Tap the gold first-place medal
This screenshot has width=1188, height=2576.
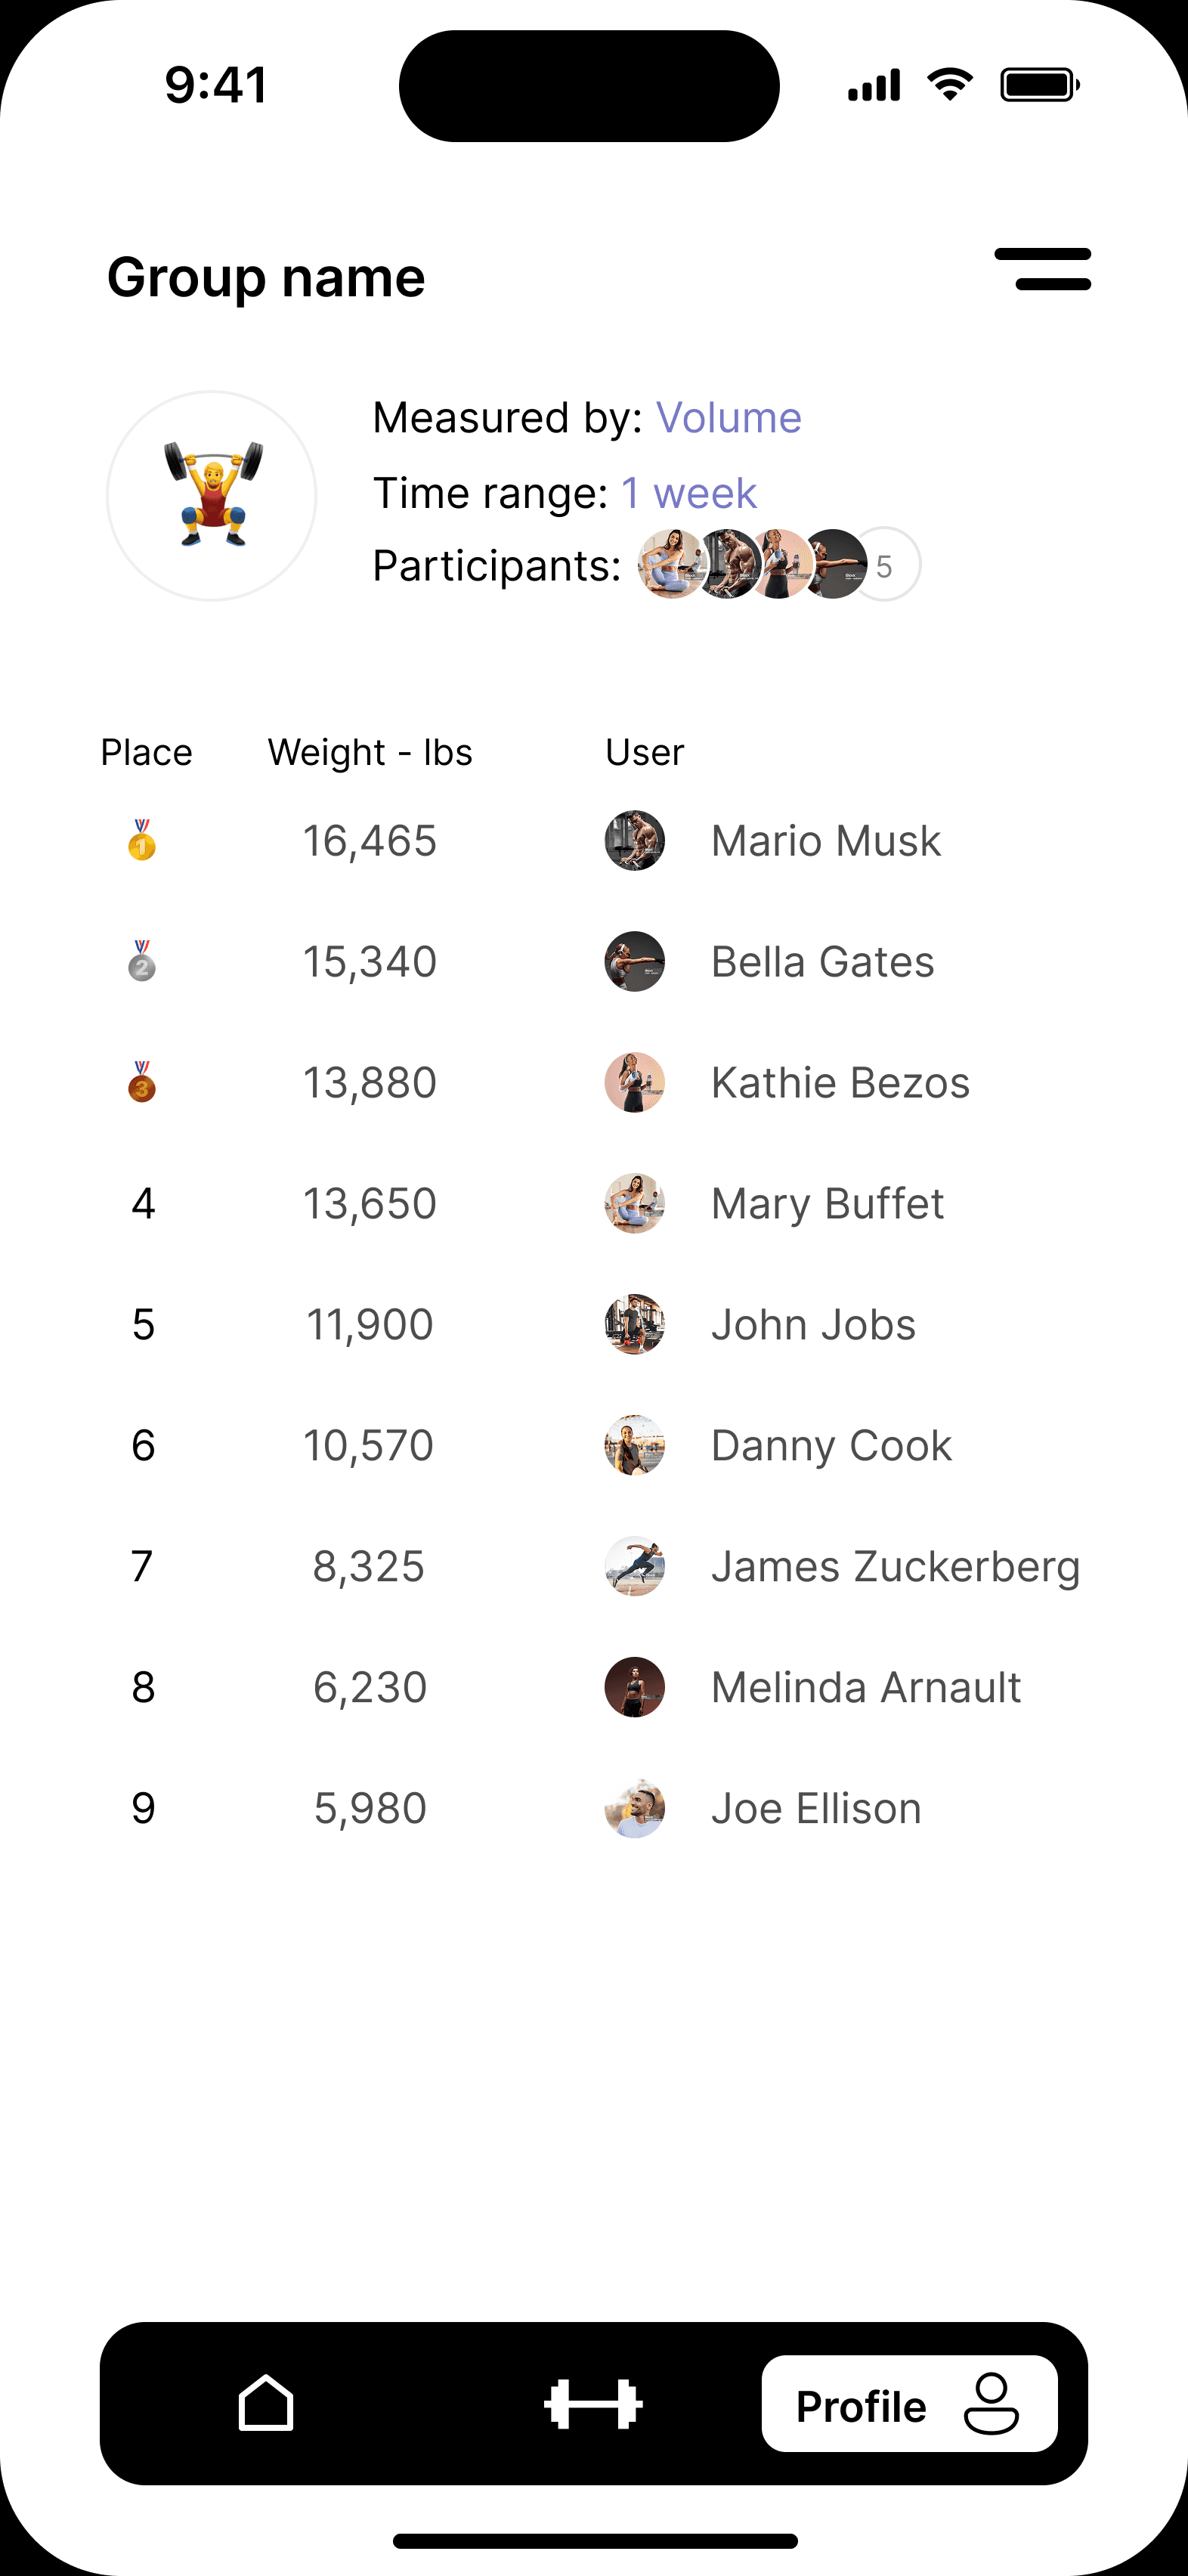[x=142, y=840]
